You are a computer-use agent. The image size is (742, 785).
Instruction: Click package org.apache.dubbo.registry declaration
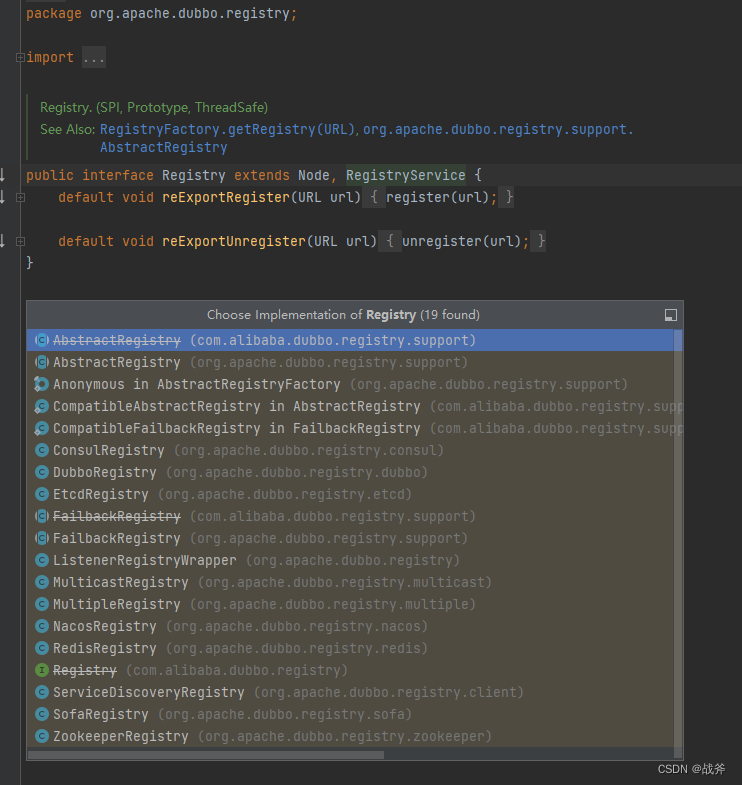[161, 14]
